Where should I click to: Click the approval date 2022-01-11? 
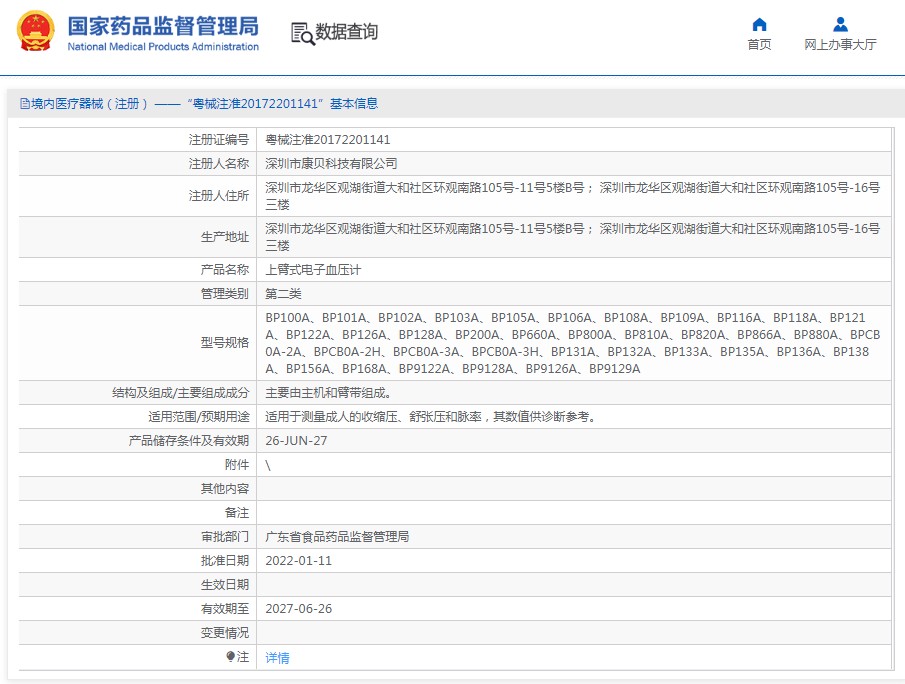pos(298,561)
